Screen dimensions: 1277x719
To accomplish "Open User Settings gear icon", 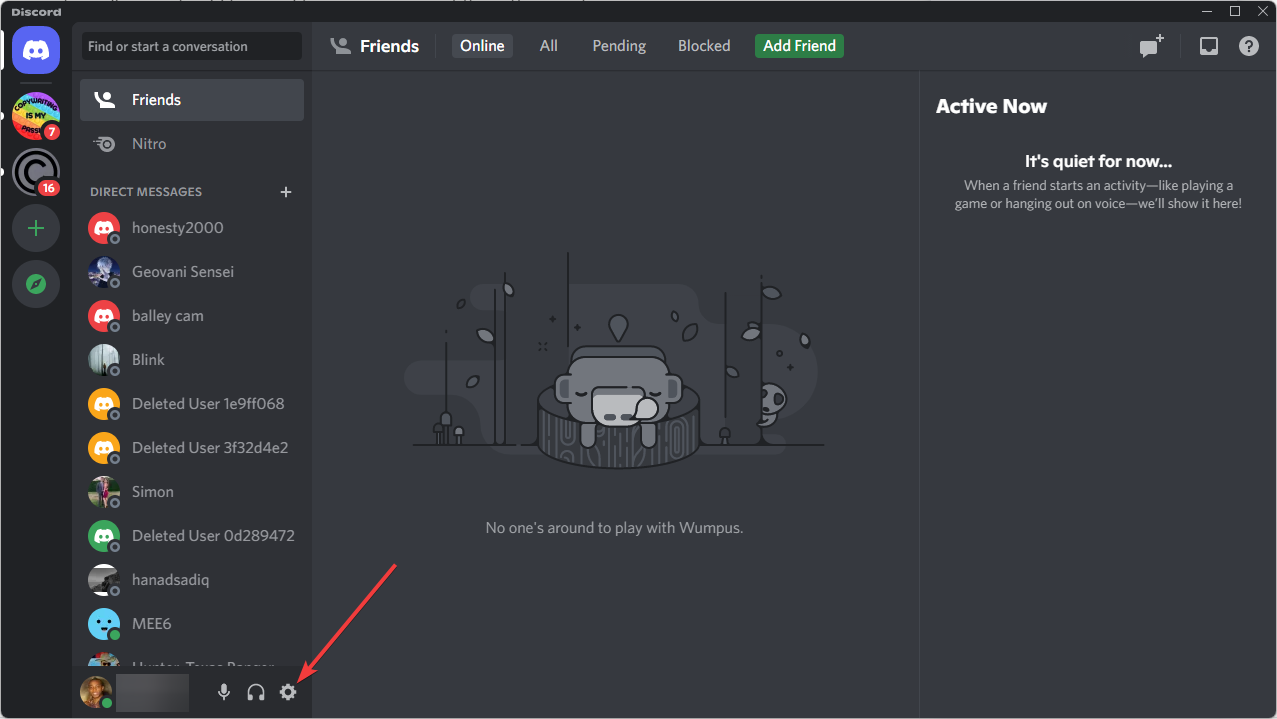I will [288, 692].
